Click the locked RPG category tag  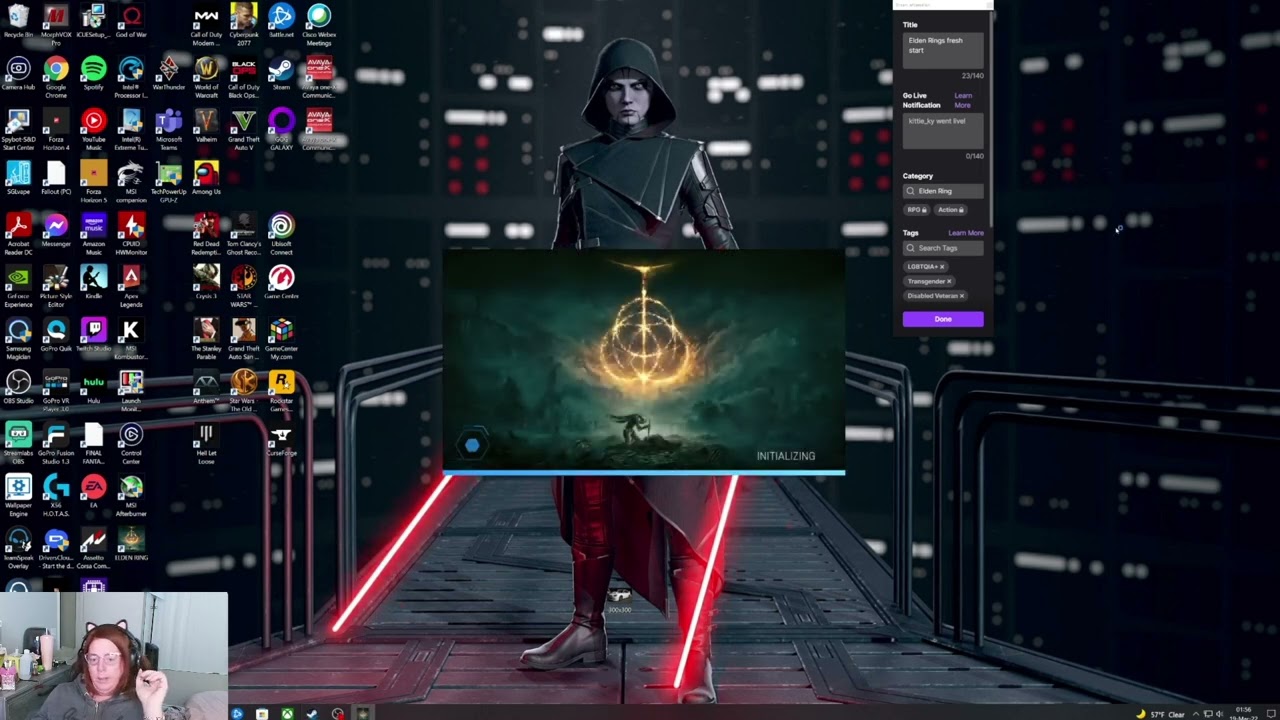(916, 210)
